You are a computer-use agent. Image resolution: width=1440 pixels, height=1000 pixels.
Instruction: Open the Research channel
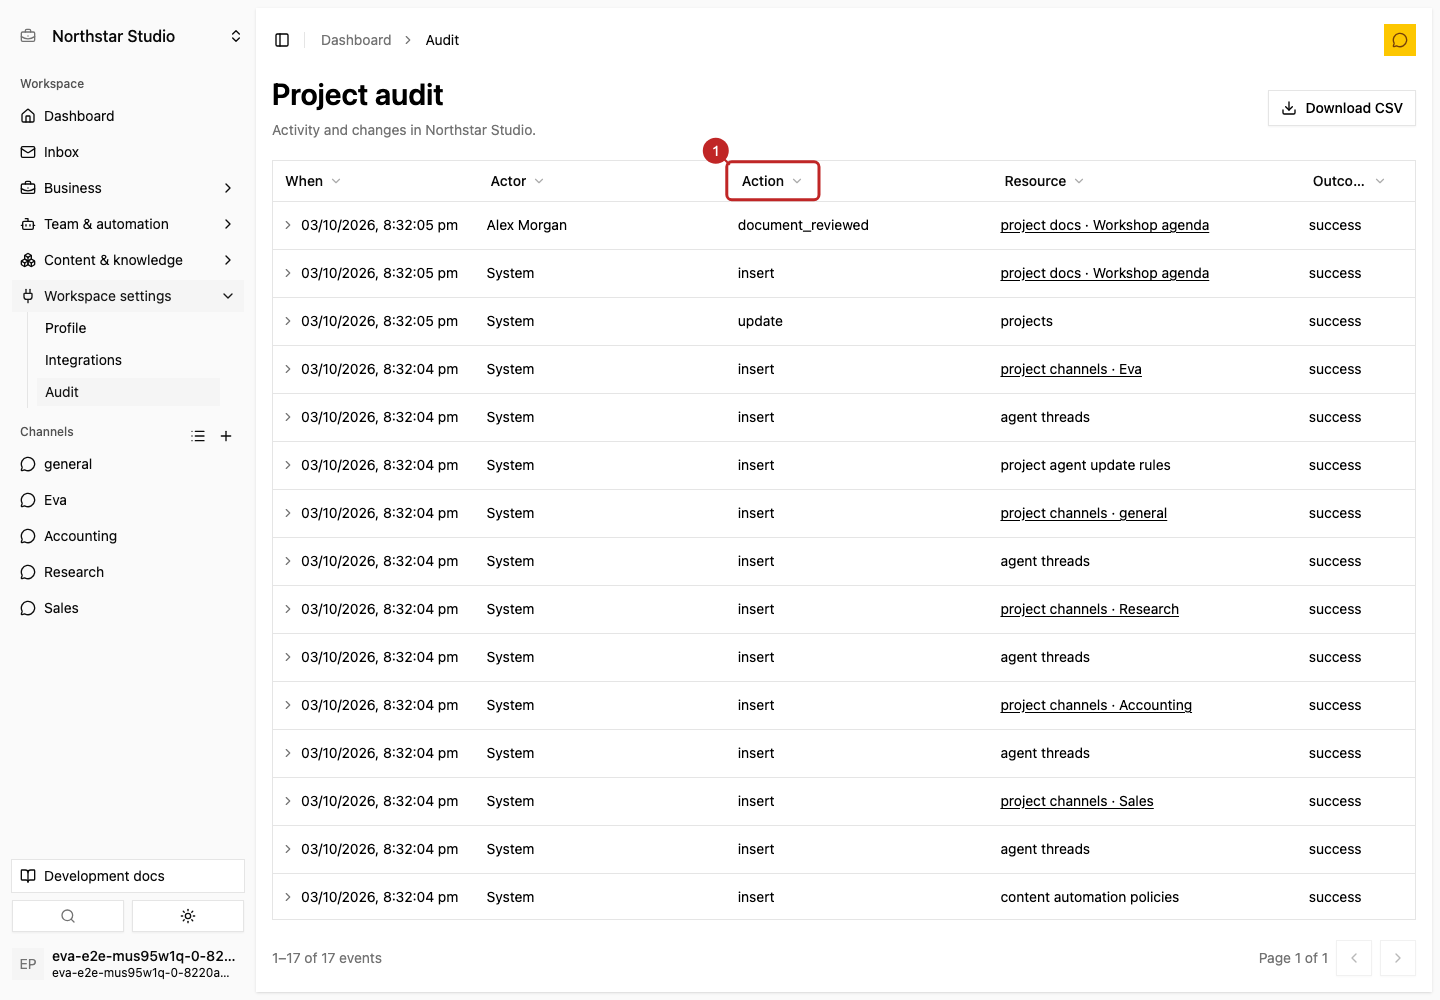(x=128, y=572)
